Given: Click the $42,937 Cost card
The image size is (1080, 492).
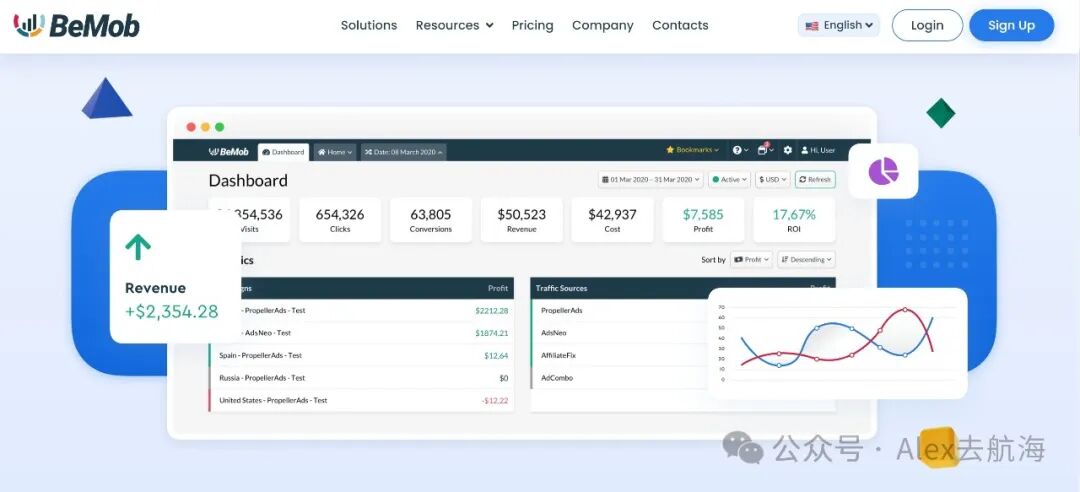Looking at the screenshot, I should pyautogui.click(x=612, y=220).
